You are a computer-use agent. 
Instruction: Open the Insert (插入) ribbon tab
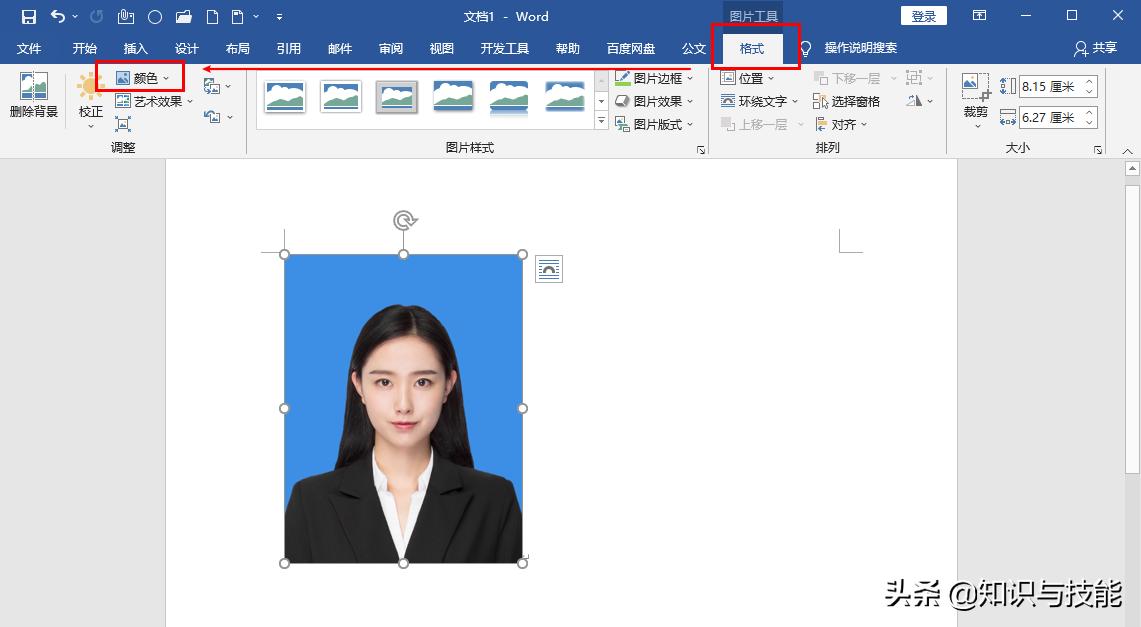(x=135, y=48)
